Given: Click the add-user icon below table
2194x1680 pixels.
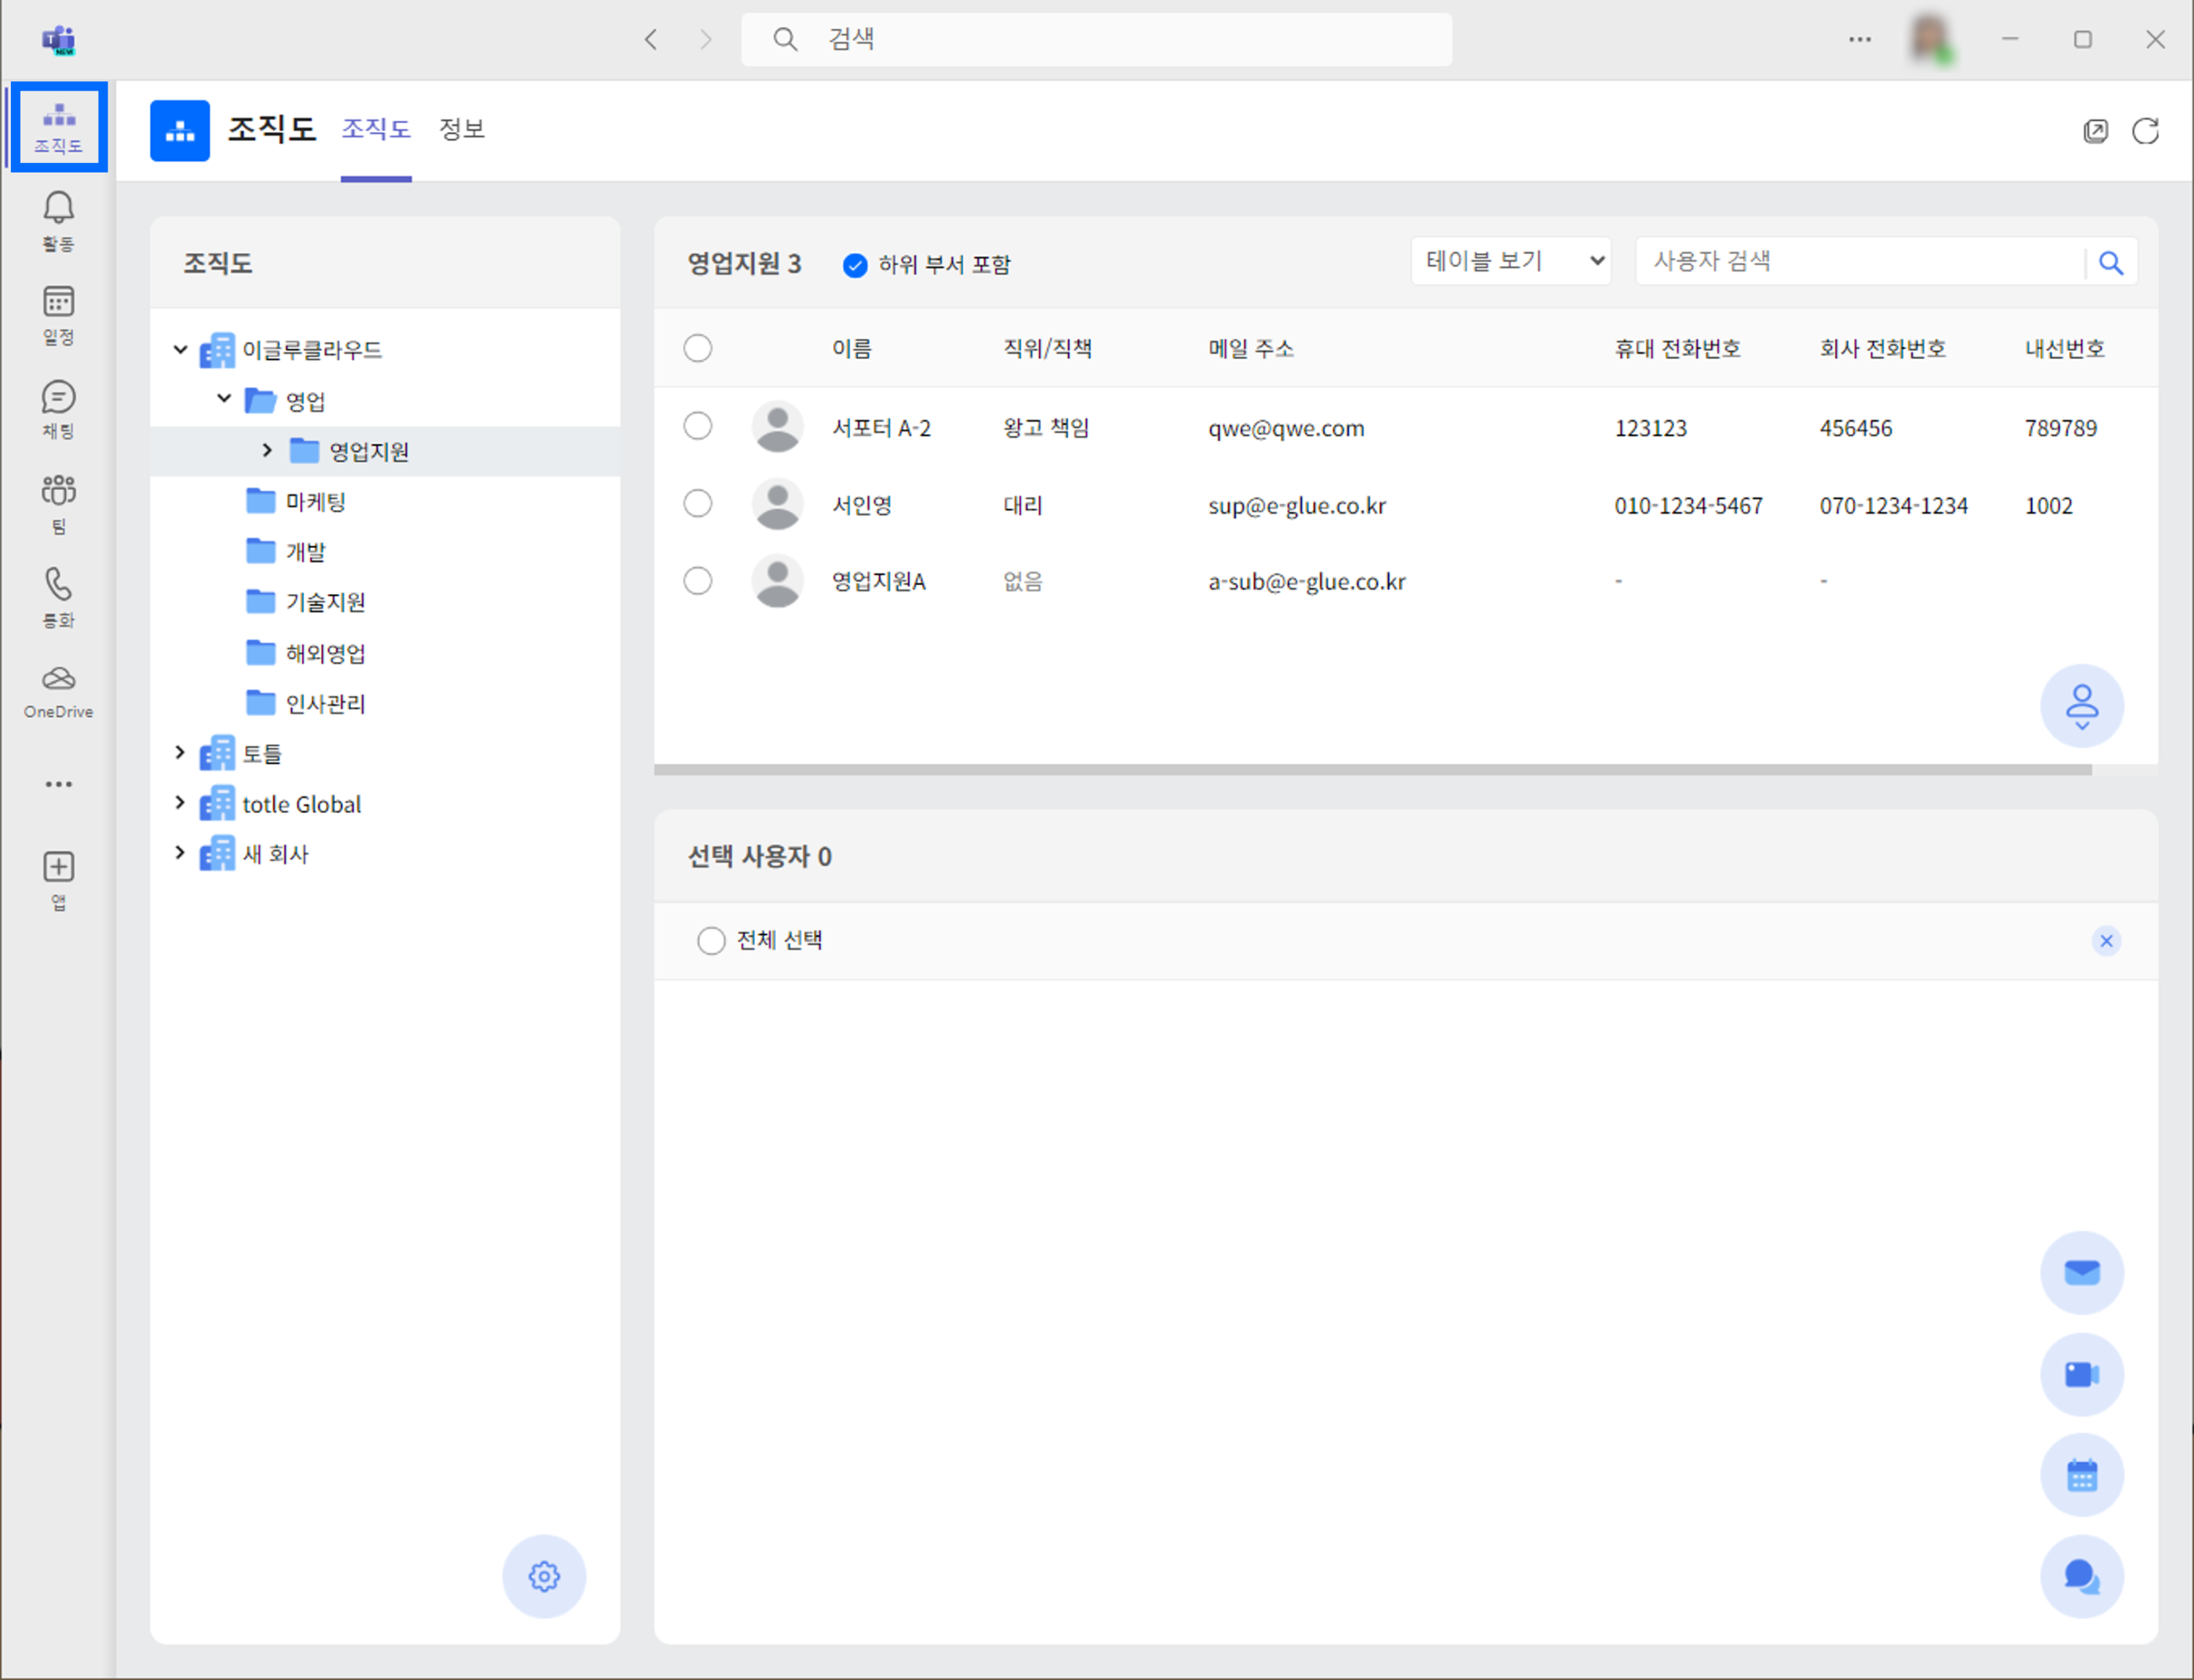Looking at the screenshot, I should [x=2081, y=706].
